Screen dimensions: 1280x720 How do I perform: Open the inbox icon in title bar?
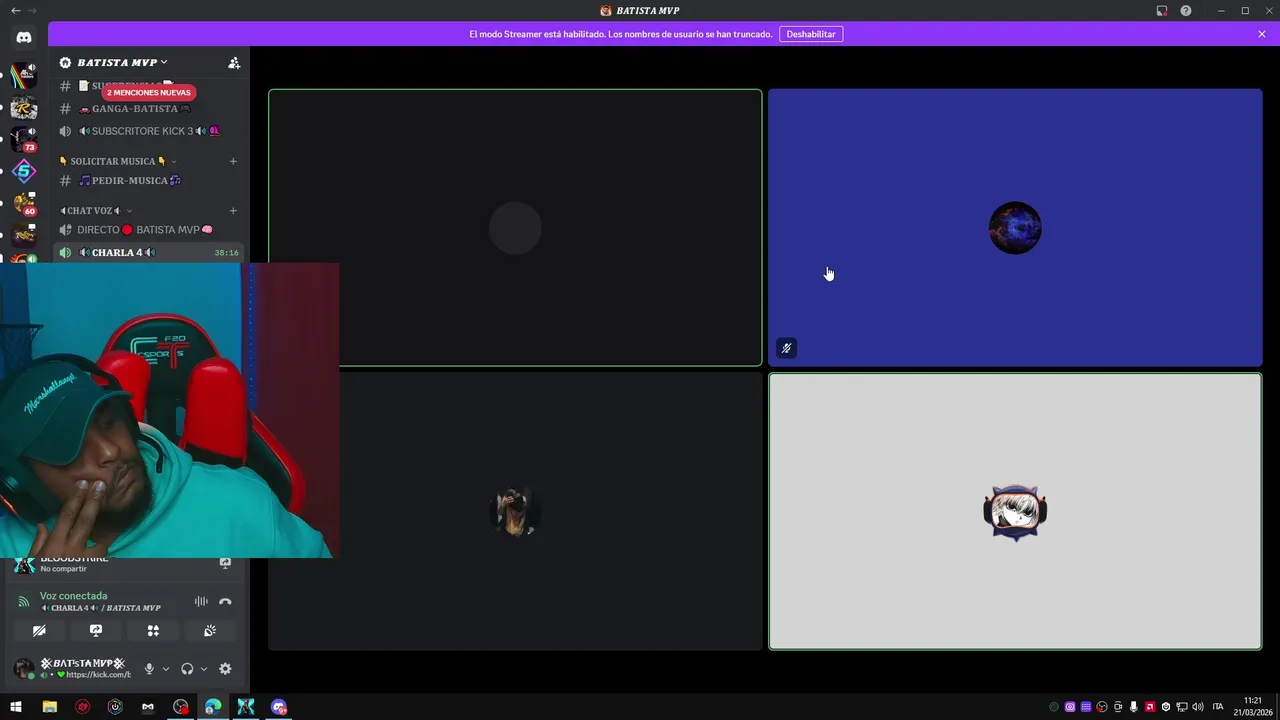[x=1162, y=10]
